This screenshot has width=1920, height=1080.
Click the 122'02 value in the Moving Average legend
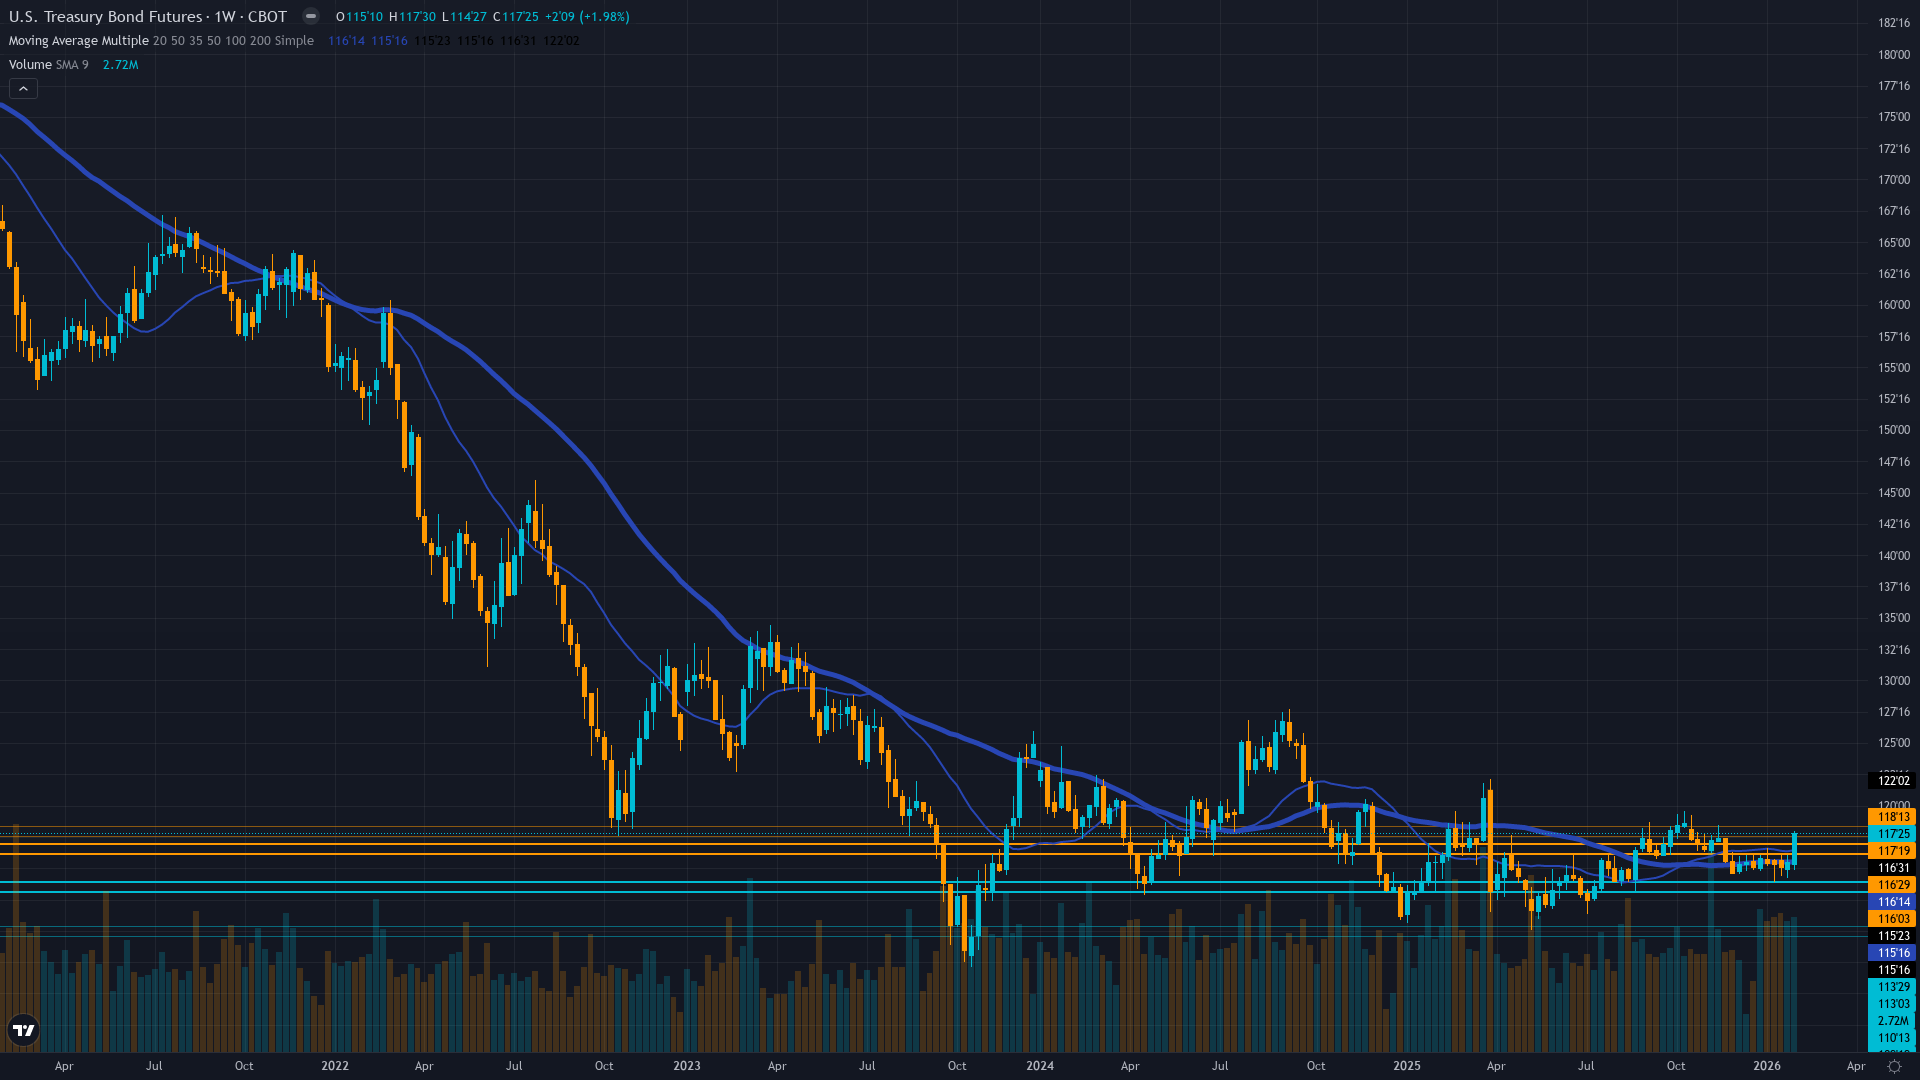point(561,41)
